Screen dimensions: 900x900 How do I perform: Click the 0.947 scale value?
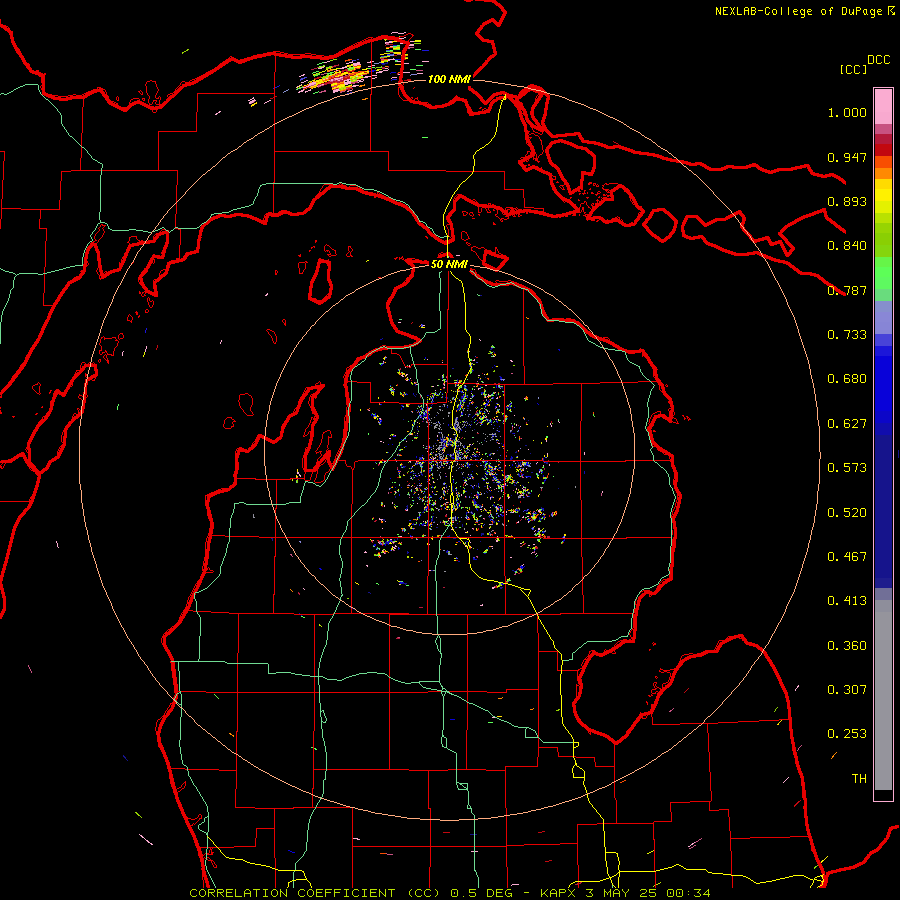click(x=847, y=157)
